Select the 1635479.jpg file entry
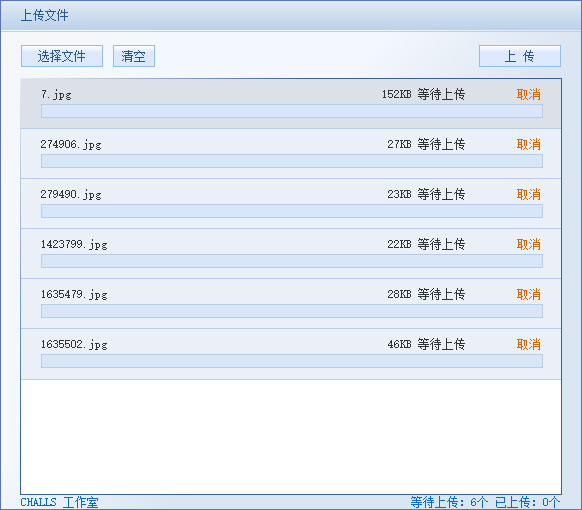 point(291,304)
